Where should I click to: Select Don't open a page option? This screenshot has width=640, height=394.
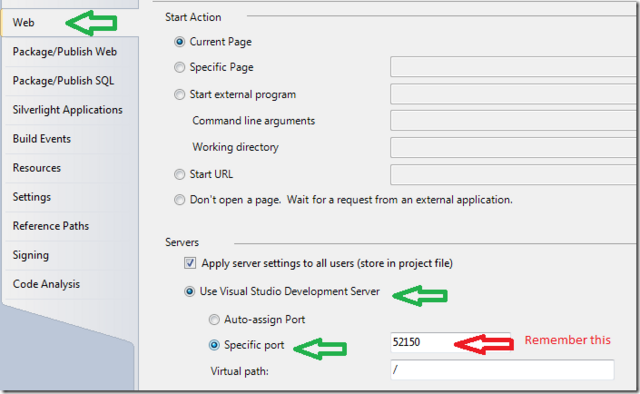(x=179, y=200)
